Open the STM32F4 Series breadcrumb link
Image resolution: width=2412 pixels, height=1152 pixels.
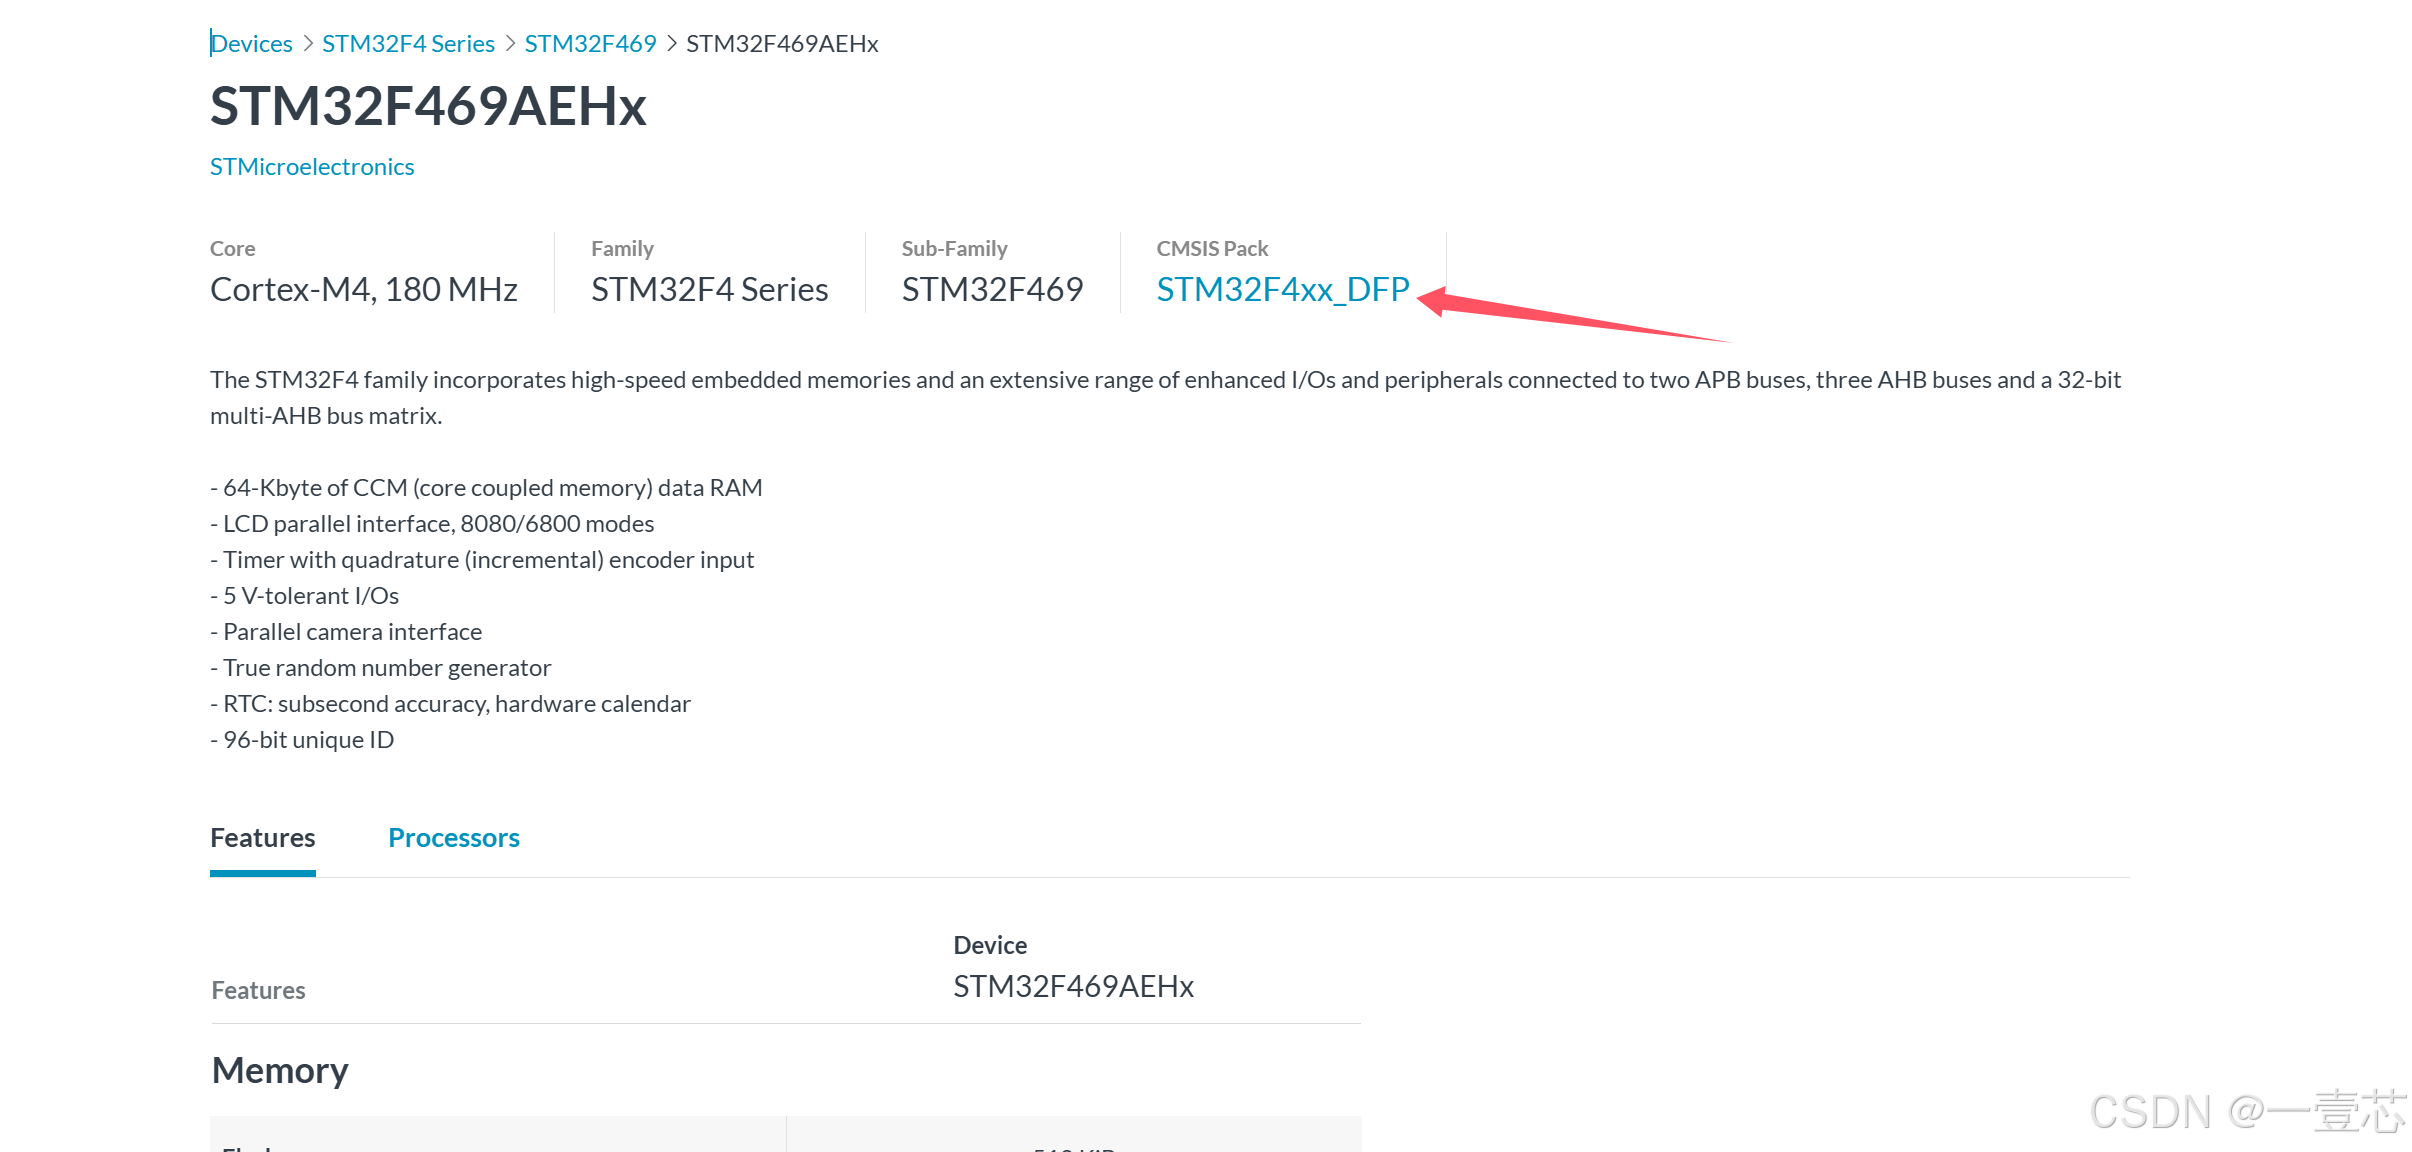pyautogui.click(x=408, y=44)
